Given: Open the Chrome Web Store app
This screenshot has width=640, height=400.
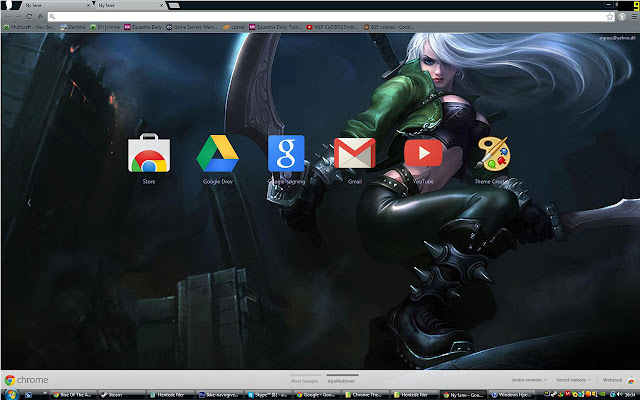Looking at the screenshot, I should coord(148,154).
